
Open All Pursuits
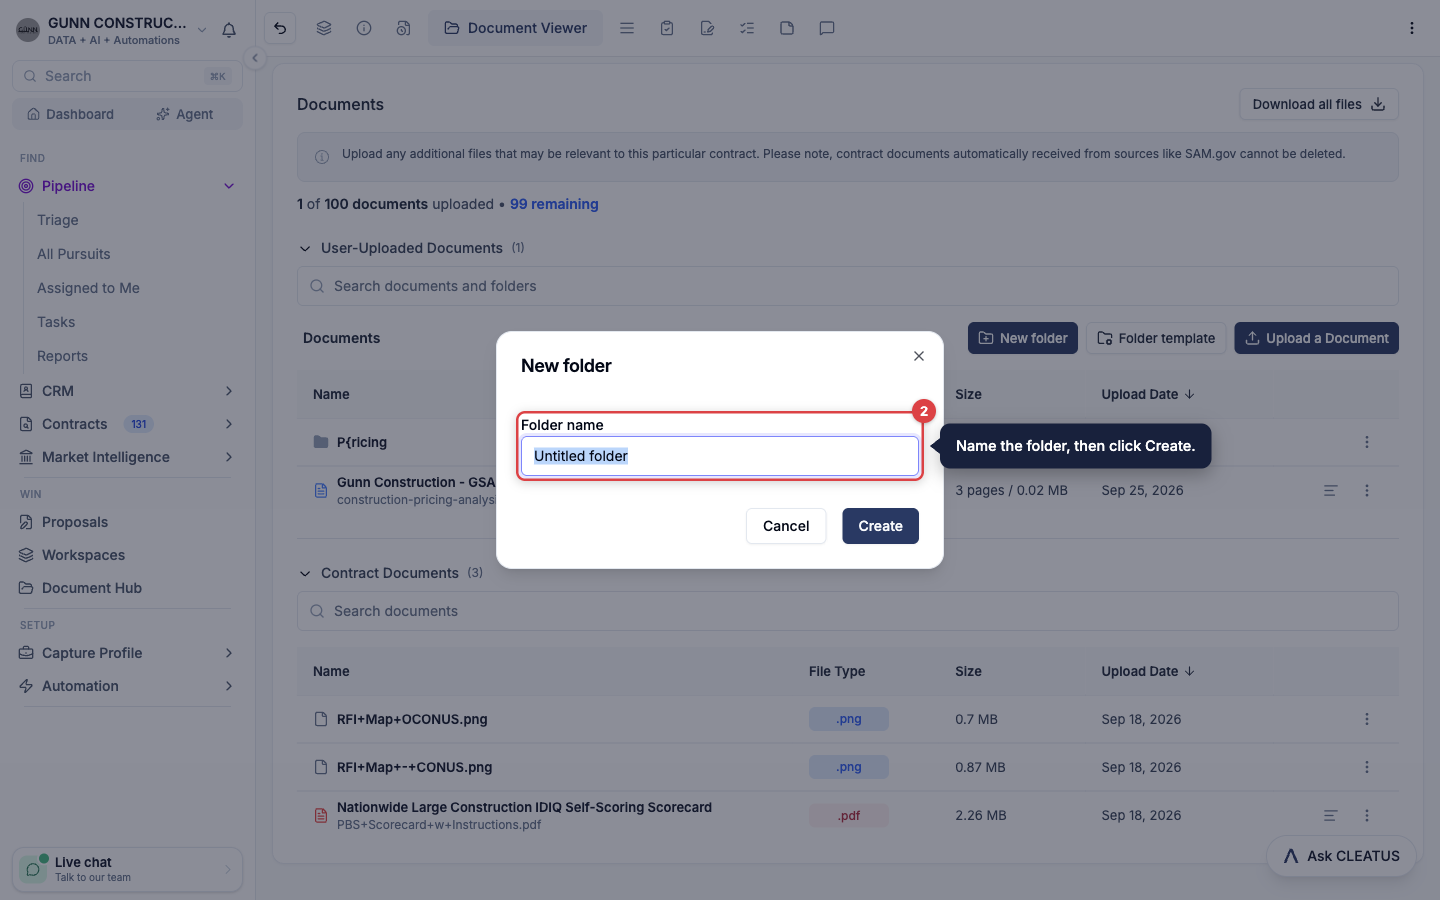coord(74,254)
